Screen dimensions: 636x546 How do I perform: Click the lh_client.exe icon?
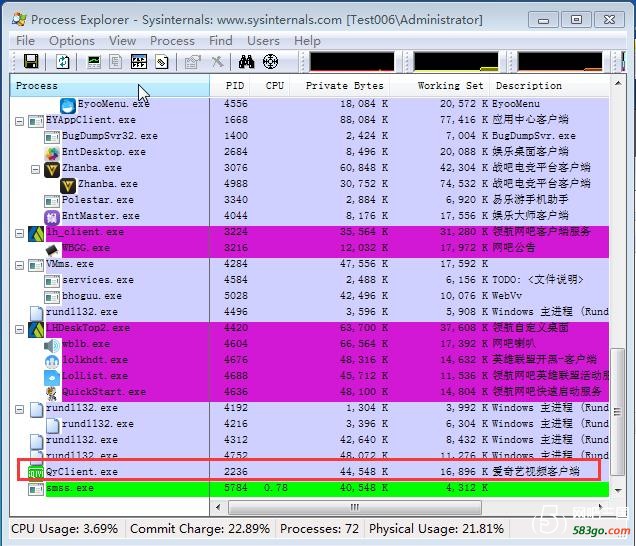tap(36, 234)
